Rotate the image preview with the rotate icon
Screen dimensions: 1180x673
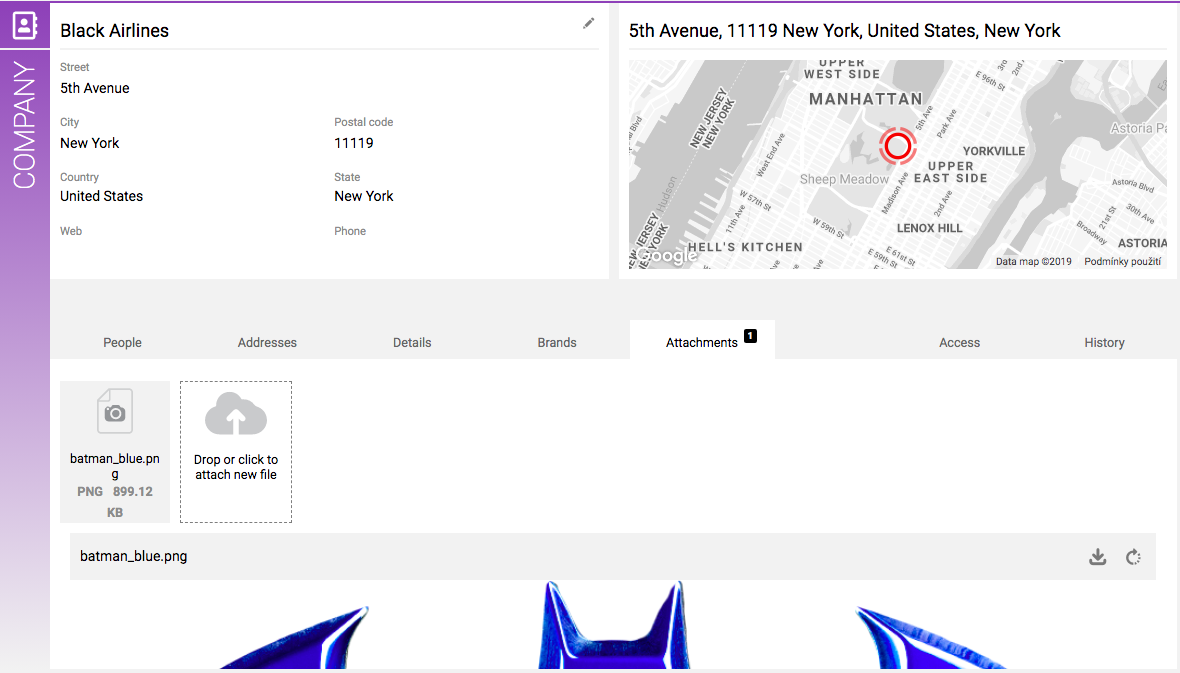1133,557
